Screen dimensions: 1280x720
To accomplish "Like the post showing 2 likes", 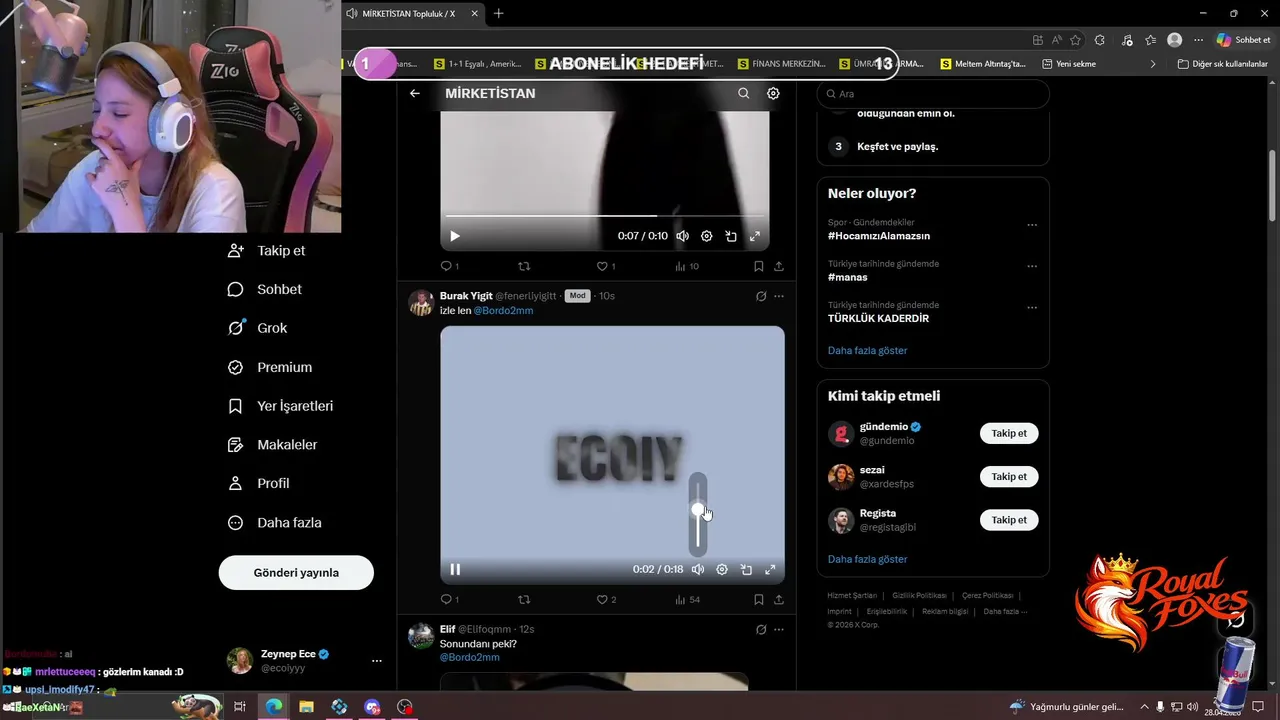I will pos(606,599).
